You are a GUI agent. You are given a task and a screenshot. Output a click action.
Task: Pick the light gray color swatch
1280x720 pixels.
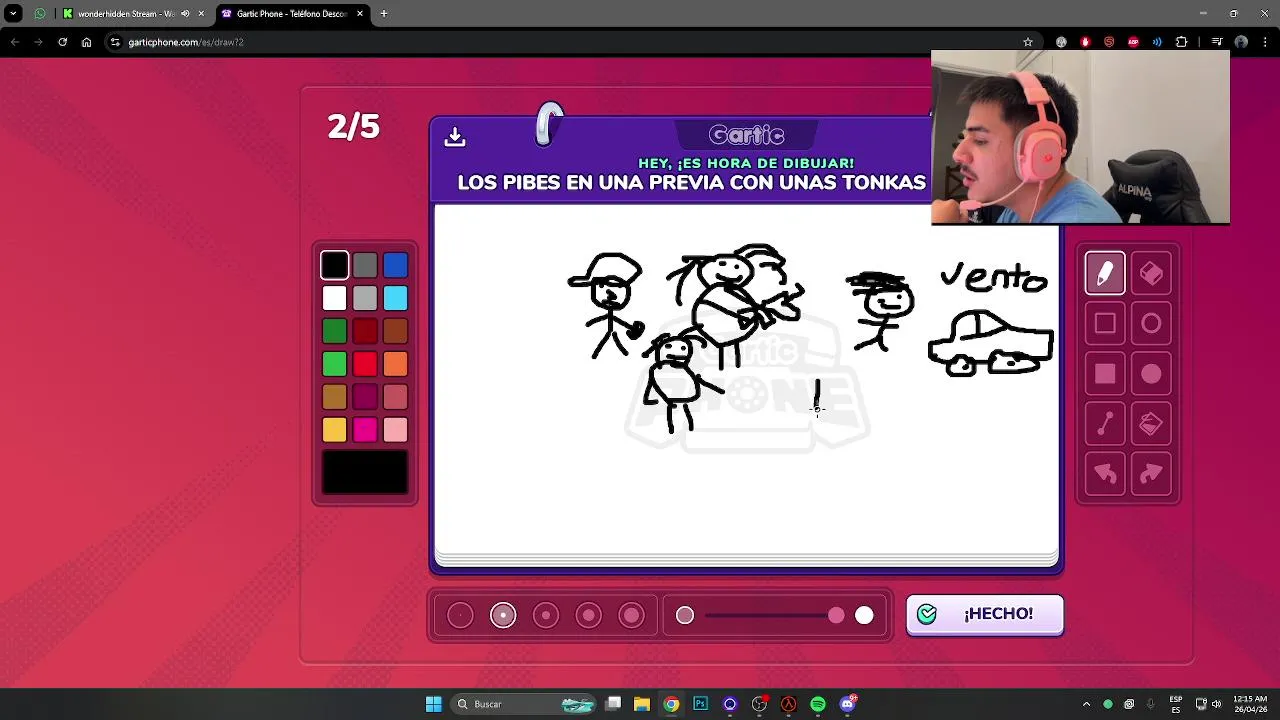[x=365, y=298]
